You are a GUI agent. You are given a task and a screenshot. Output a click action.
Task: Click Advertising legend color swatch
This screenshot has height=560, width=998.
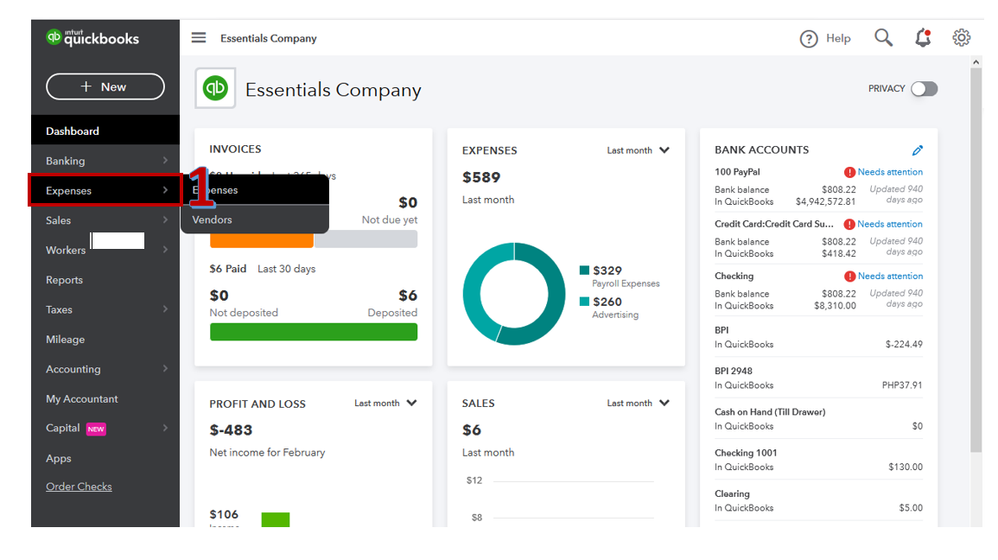[584, 301]
